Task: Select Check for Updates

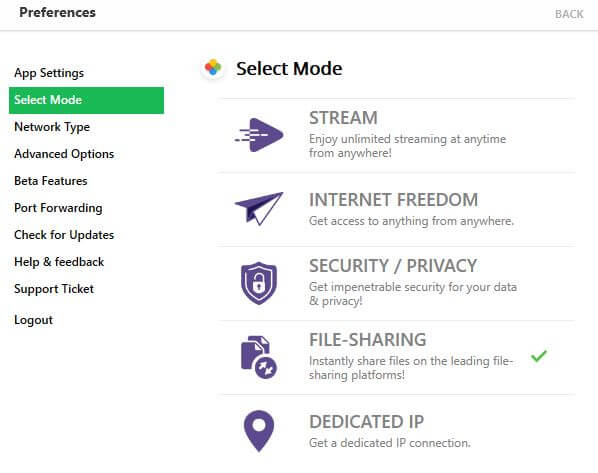Action: (64, 235)
